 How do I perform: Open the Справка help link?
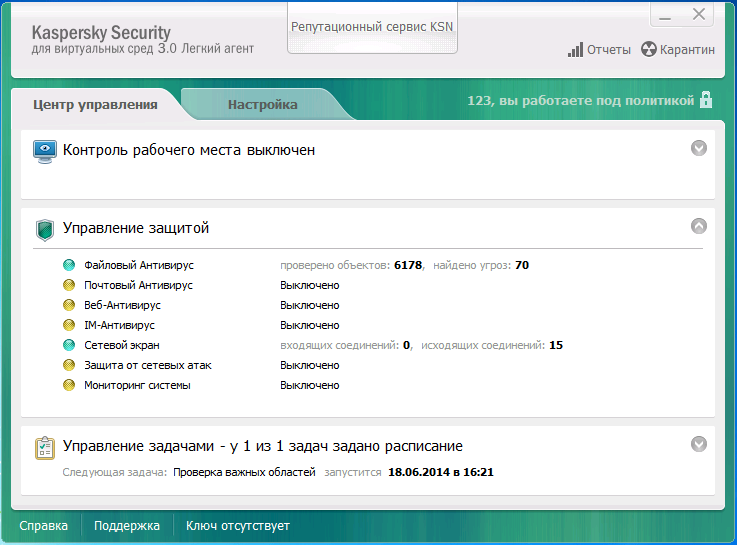pyautogui.click(x=44, y=525)
